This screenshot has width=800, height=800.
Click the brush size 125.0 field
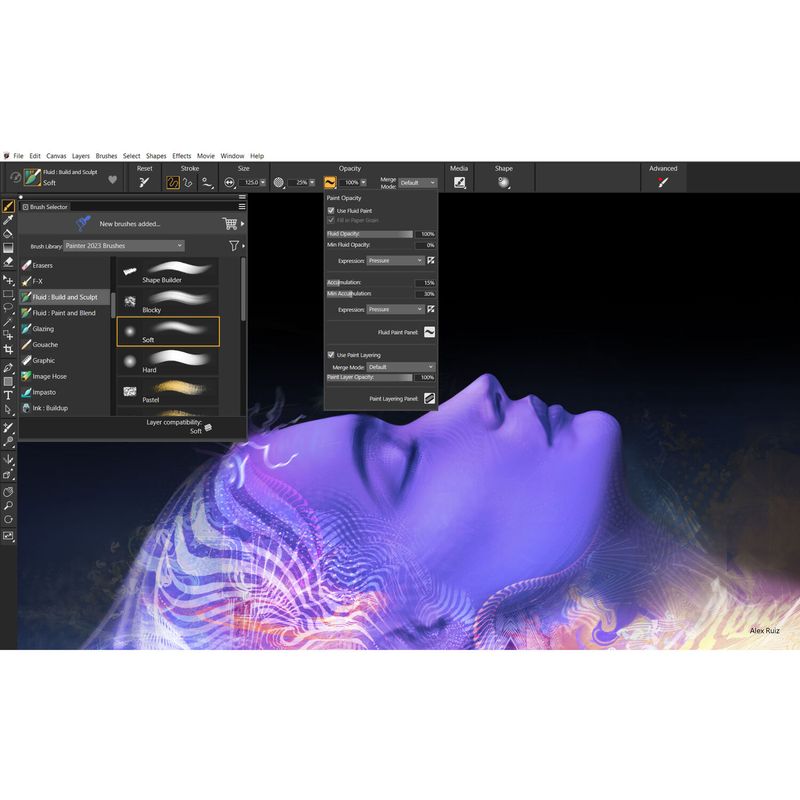249,183
